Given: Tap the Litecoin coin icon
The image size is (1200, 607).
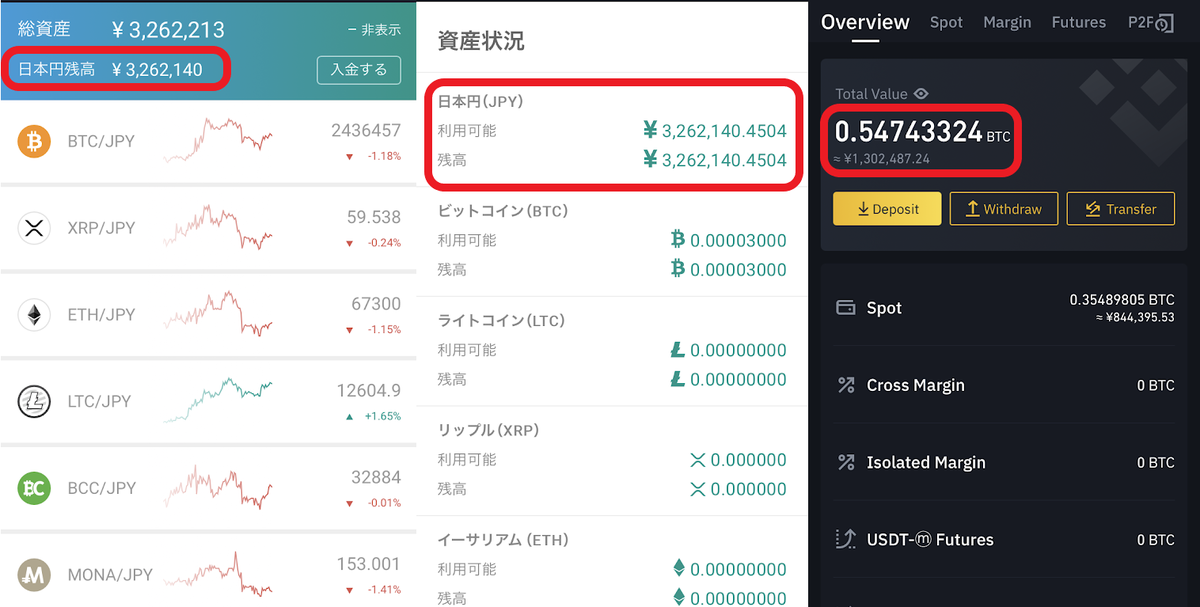Looking at the screenshot, I should point(34,402).
